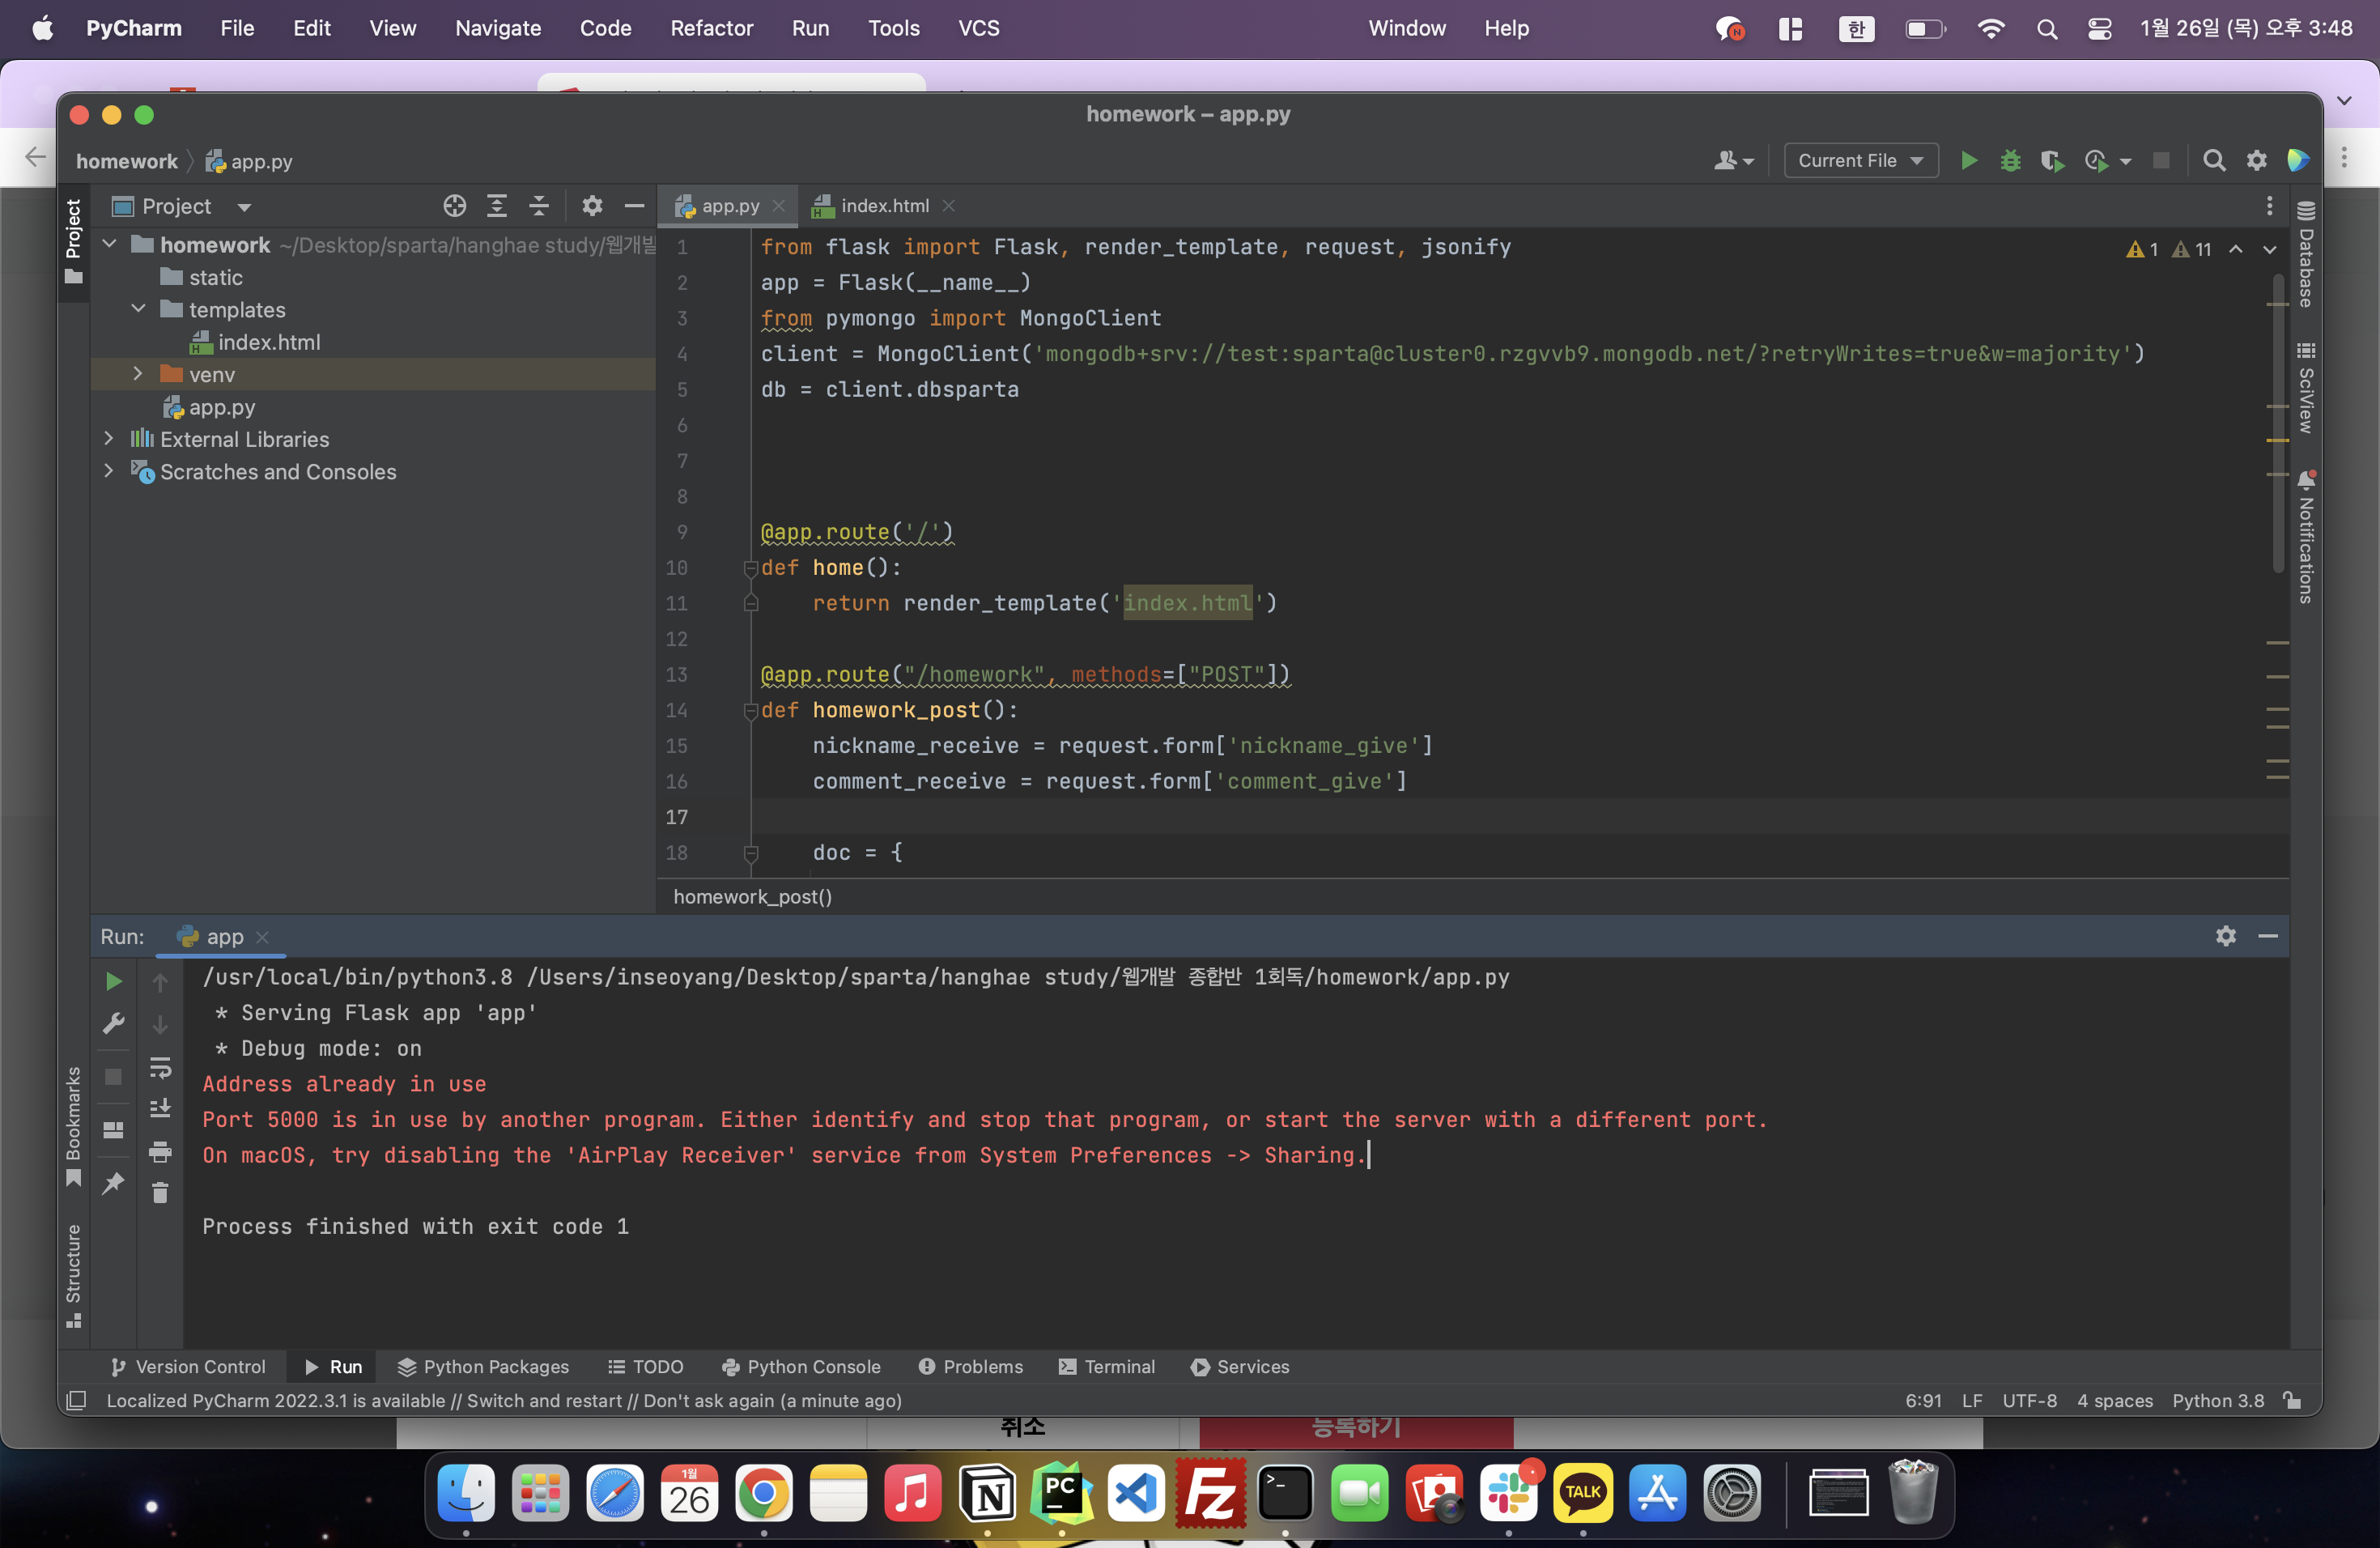Image resolution: width=2380 pixels, height=1548 pixels.
Task: Open the Current File run configuration dropdown
Action: click(1860, 161)
